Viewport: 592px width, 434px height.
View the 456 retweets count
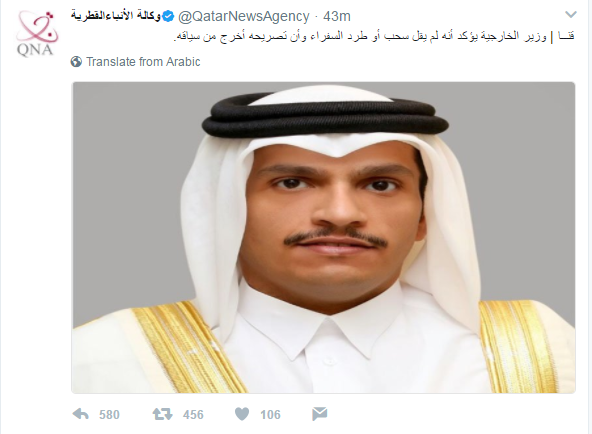(x=193, y=415)
